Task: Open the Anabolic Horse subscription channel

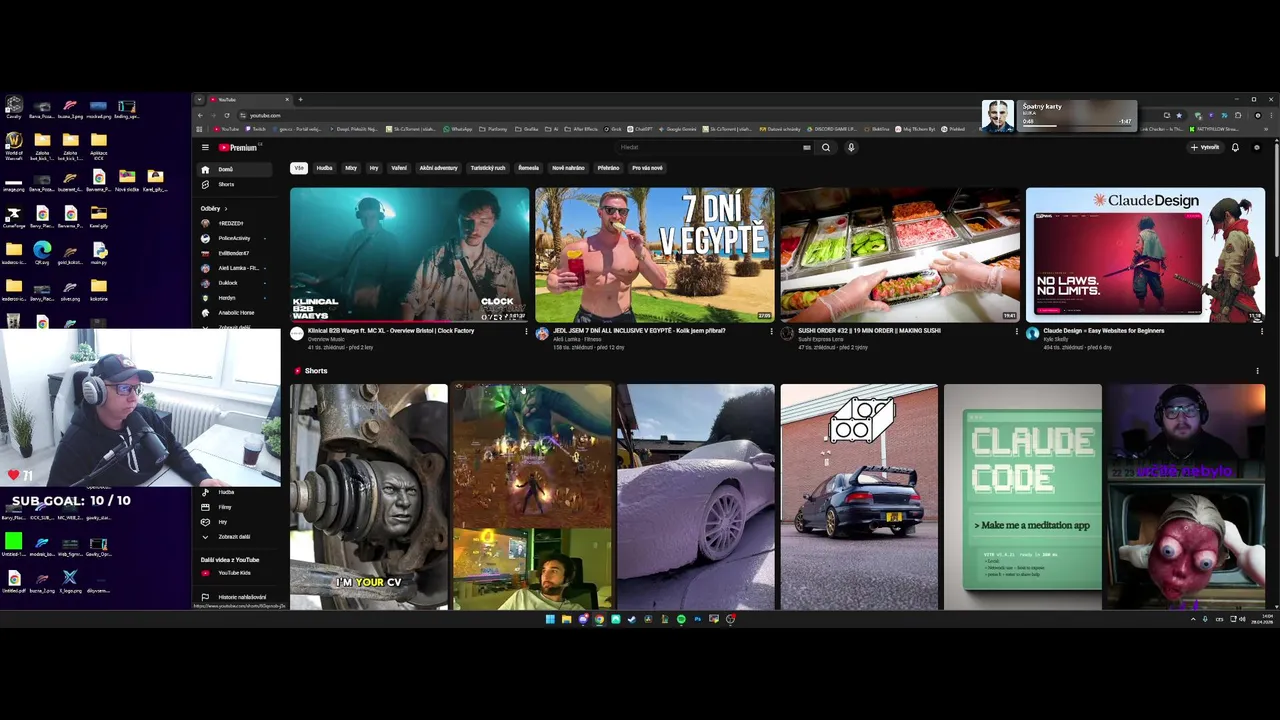Action: pyautogui.click(x=234, y=313)
